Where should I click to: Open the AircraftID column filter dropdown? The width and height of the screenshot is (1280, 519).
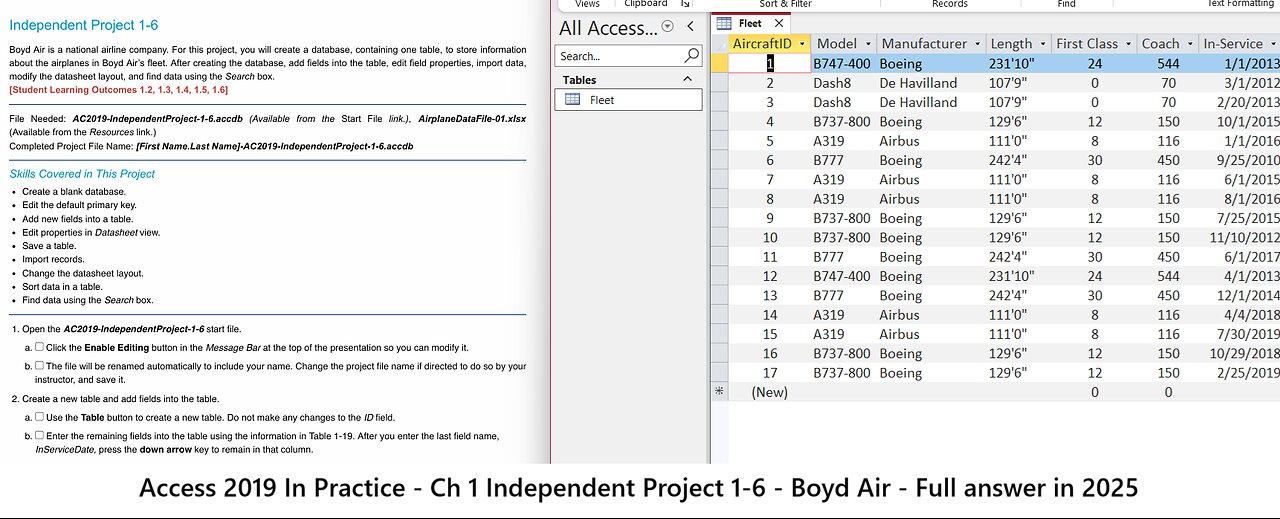coord(802,44)
